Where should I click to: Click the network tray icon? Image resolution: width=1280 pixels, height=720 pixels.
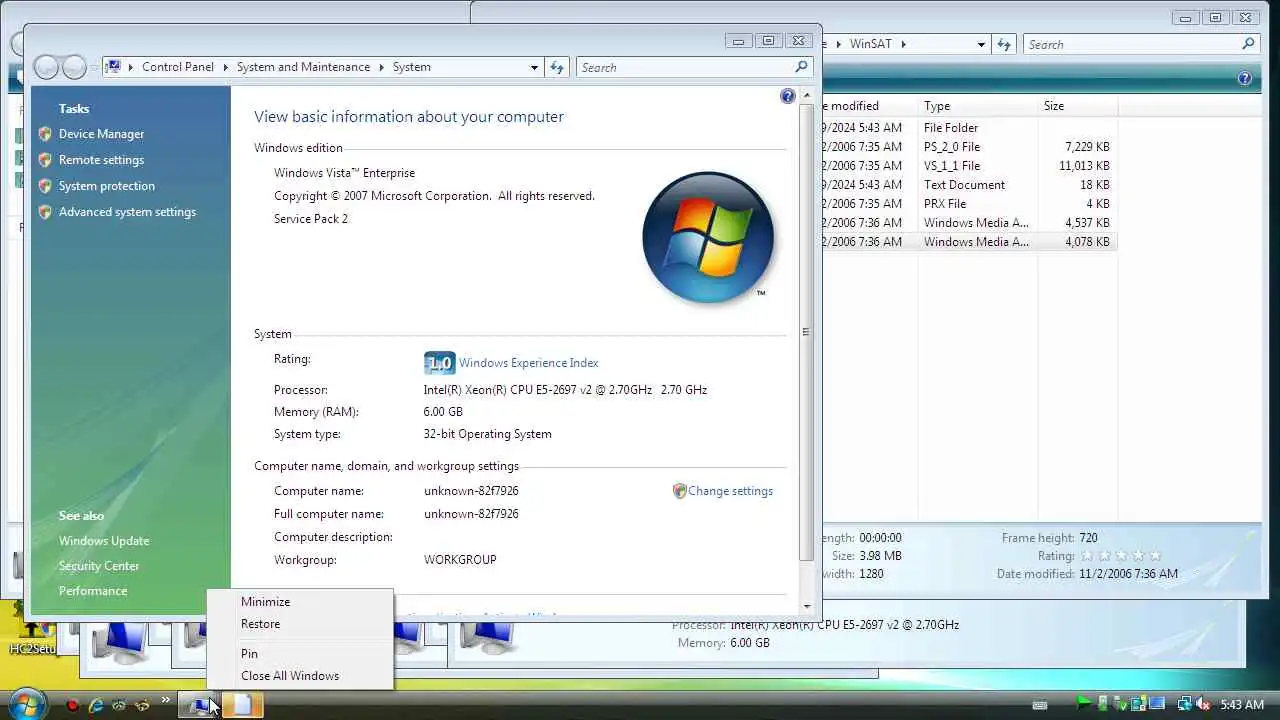(x=1185, y=704)
